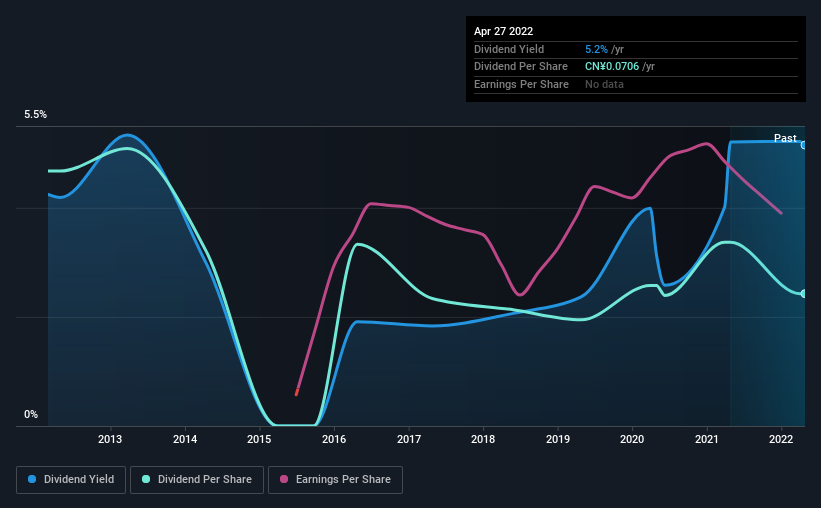Select the 2015 label on the time axis

259,439
